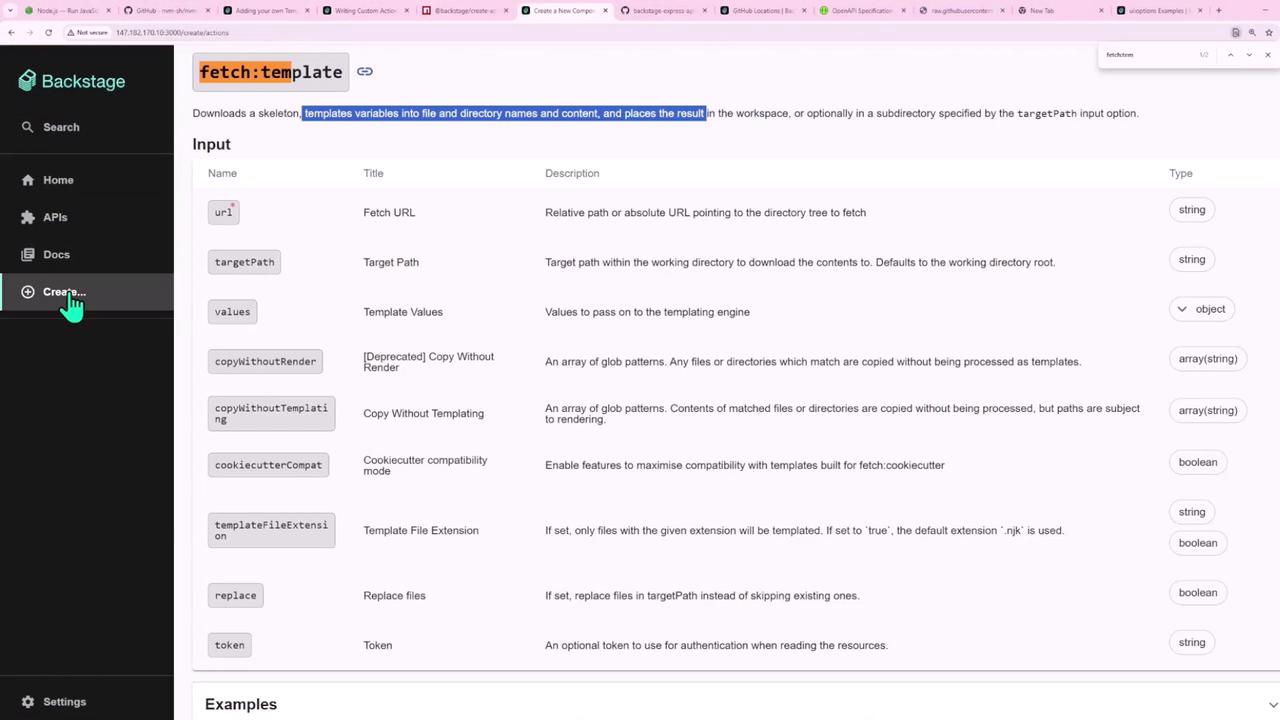Click the cookiecutterCompat parameter chip
This screenshot has height=720, width=1280.
(x=268, y=465)
